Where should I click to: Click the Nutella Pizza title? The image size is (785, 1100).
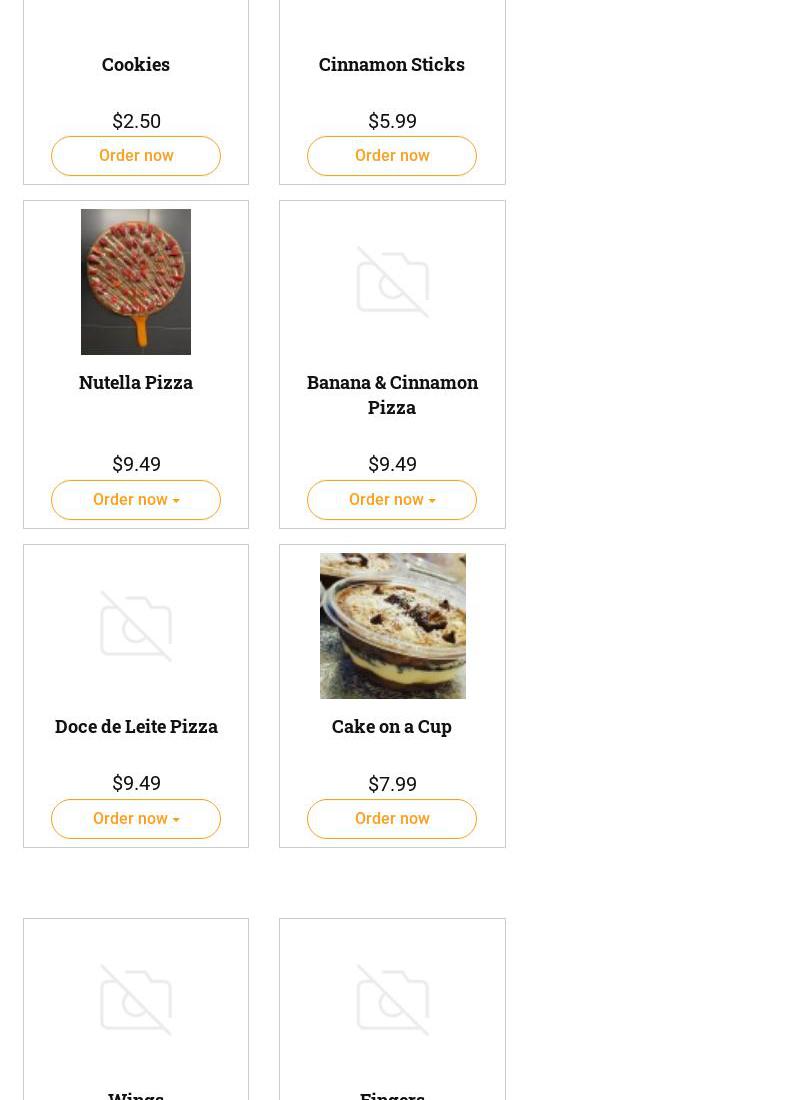[136, 382]
